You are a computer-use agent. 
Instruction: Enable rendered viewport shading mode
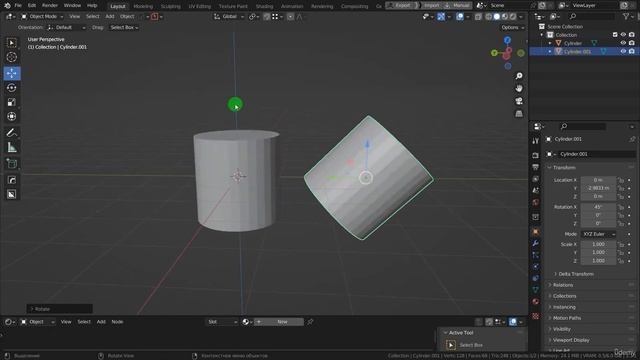513,17
